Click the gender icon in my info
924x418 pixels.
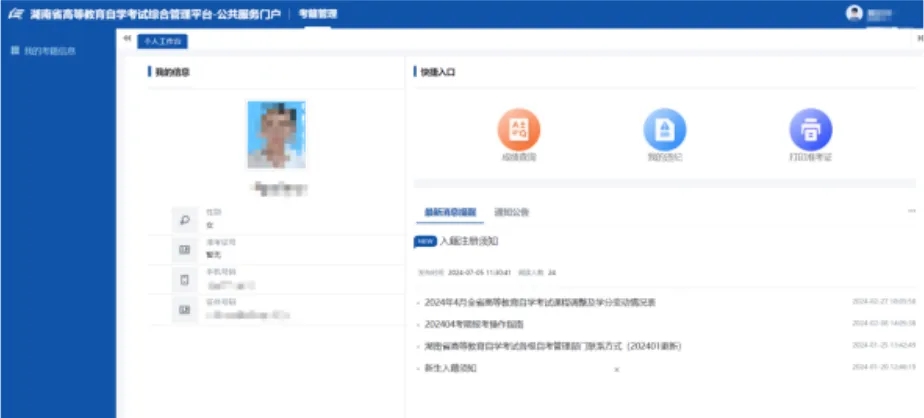[184, 219]
